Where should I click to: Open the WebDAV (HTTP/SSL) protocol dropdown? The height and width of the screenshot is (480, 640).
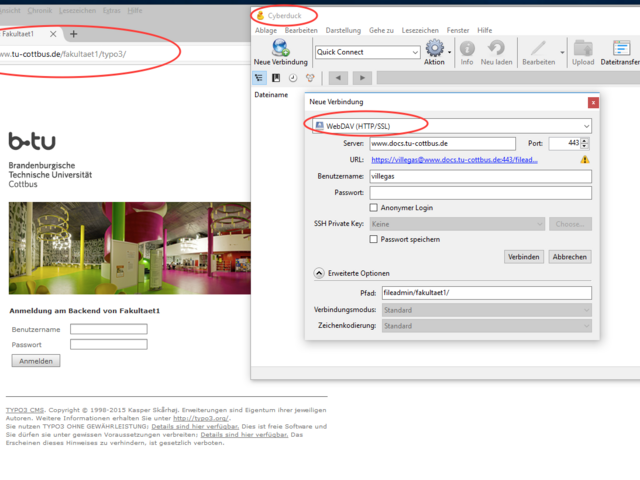coord(452,126)
